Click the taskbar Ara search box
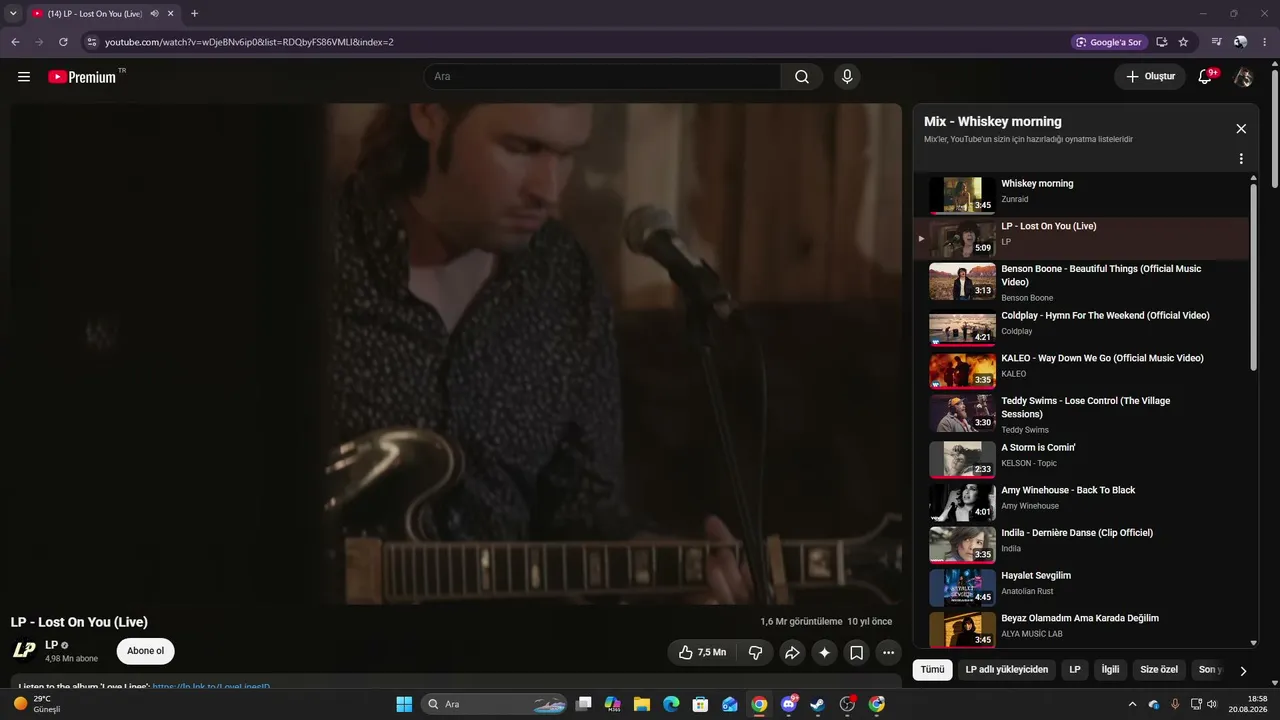Image resolution: width=1280 pixels, height=720 pixels. pos(494,704)
